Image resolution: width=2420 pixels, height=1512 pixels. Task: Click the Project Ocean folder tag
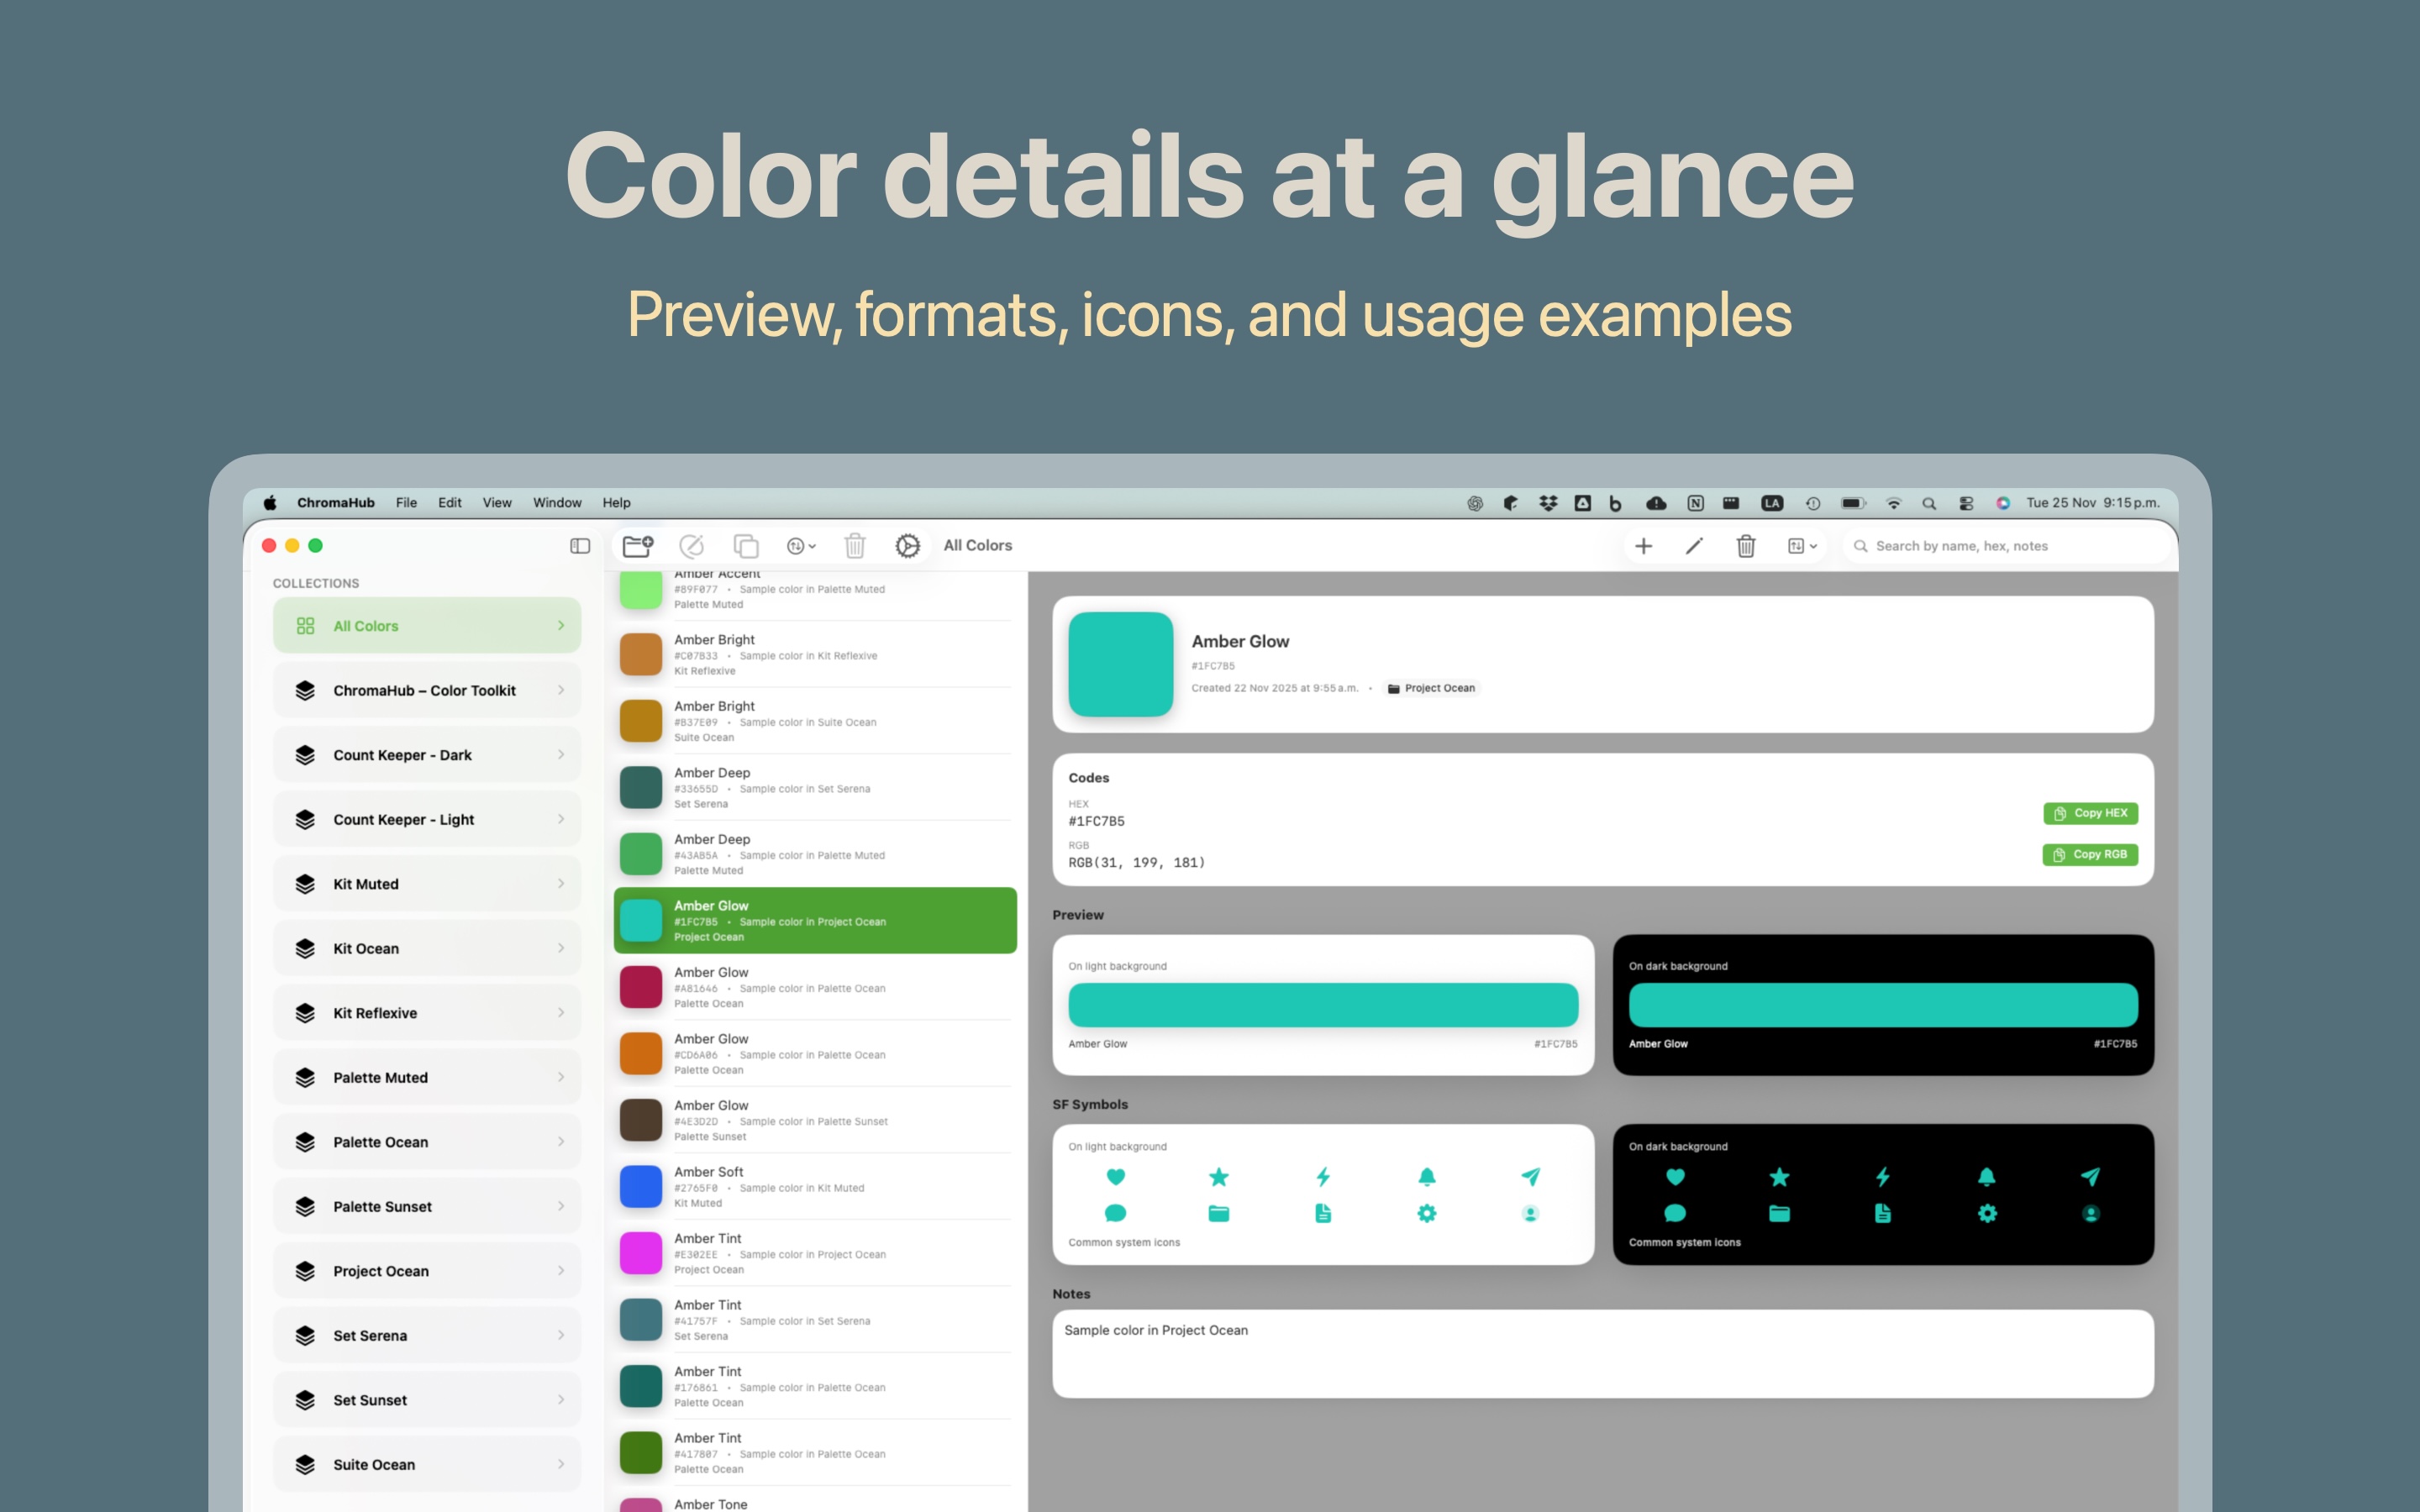[1431, 688]
